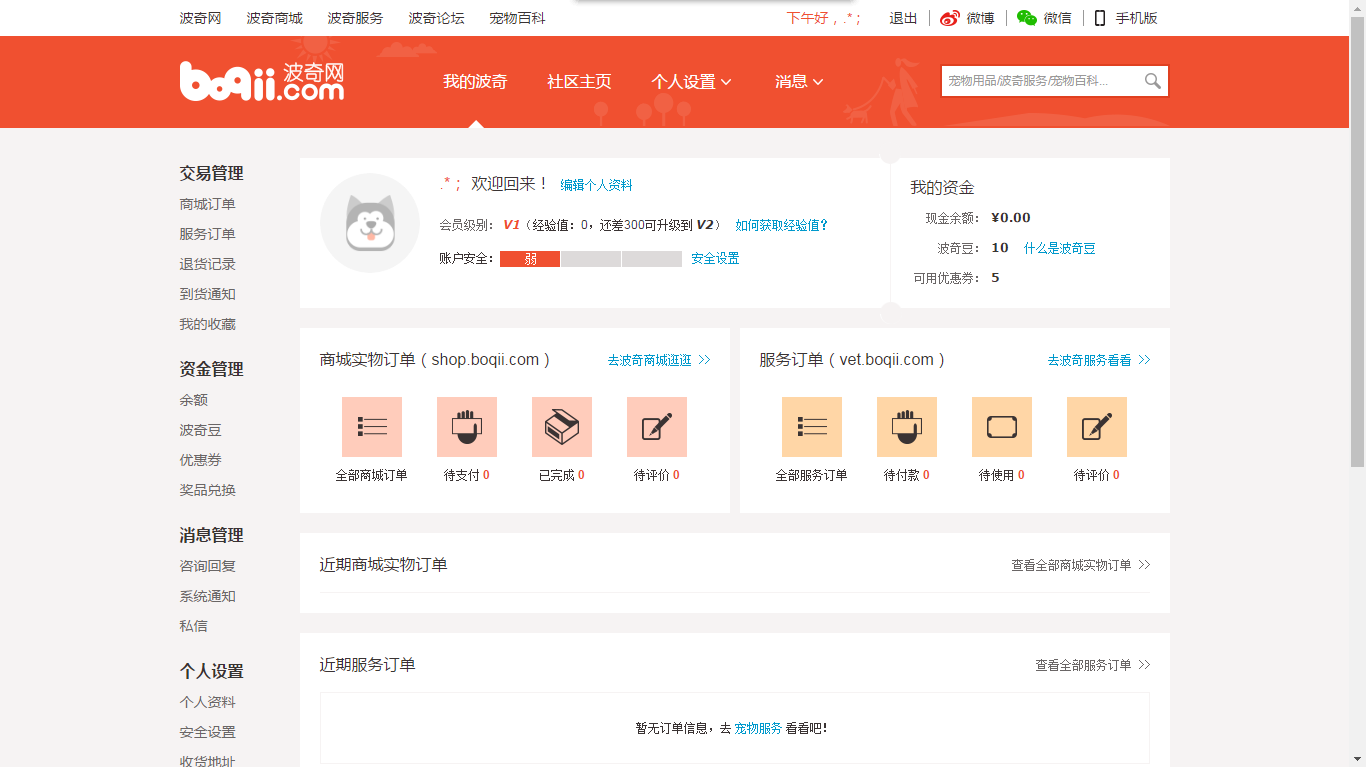
Task: Open 我的收藏 in sidebar
Action: [208, 324]
